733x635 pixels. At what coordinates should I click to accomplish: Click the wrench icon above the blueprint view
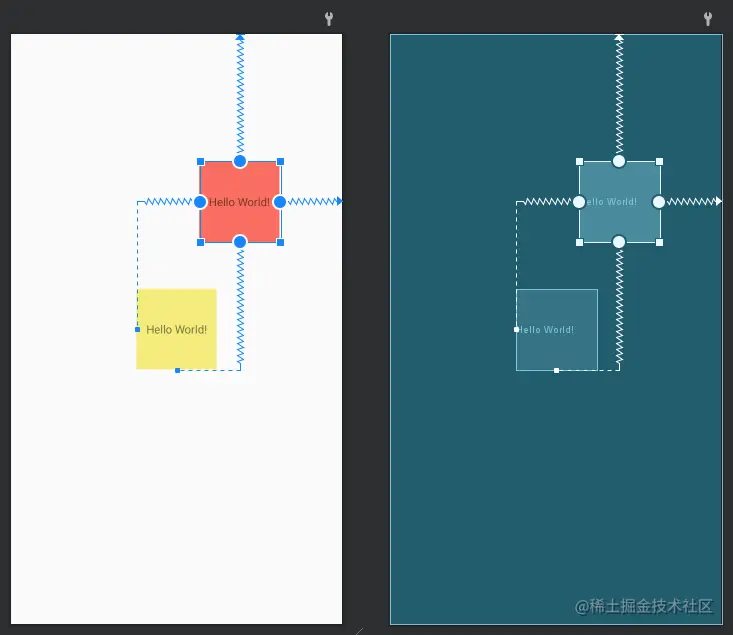pyautogui.click(x=708, y=19)
